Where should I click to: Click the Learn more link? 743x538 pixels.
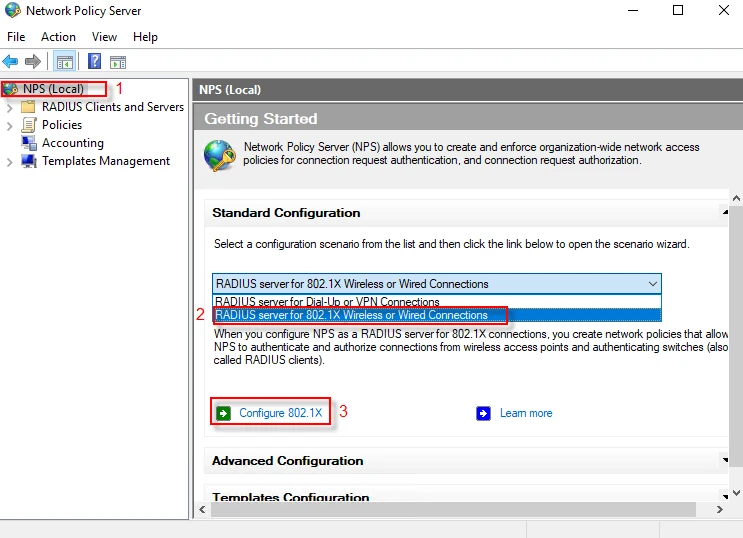(525, 413)
